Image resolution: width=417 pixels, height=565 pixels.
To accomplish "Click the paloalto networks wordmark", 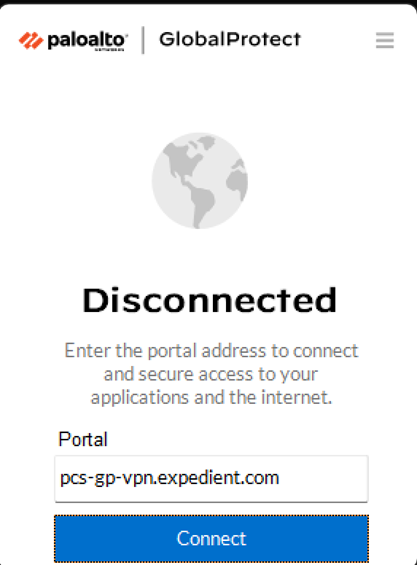I will pyautogui.click(x=87, y=41).
